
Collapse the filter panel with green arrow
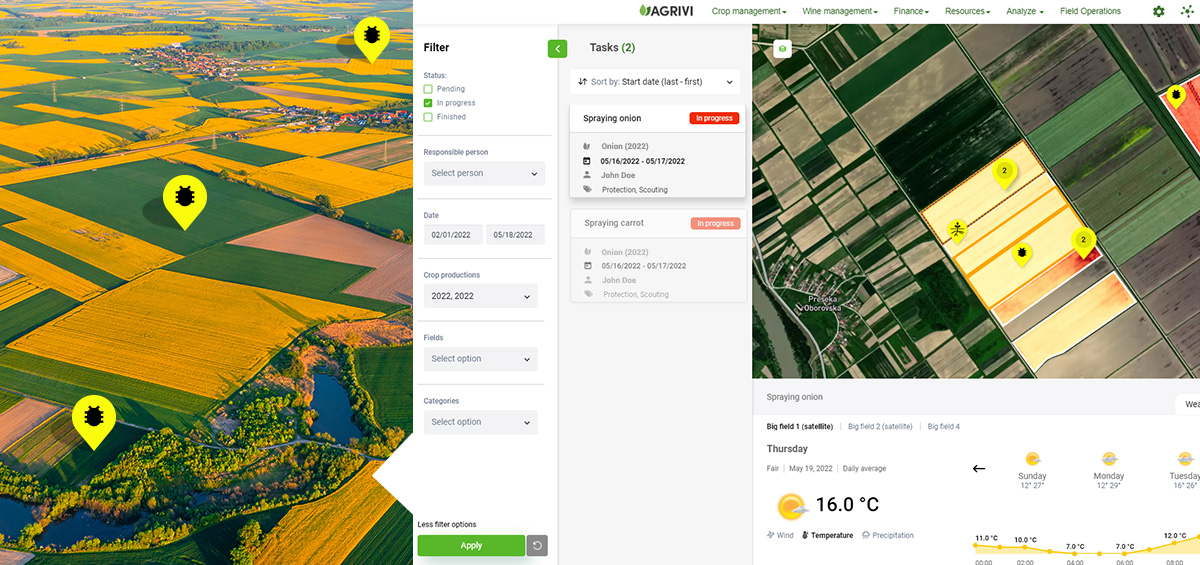(x=557, y=48)
